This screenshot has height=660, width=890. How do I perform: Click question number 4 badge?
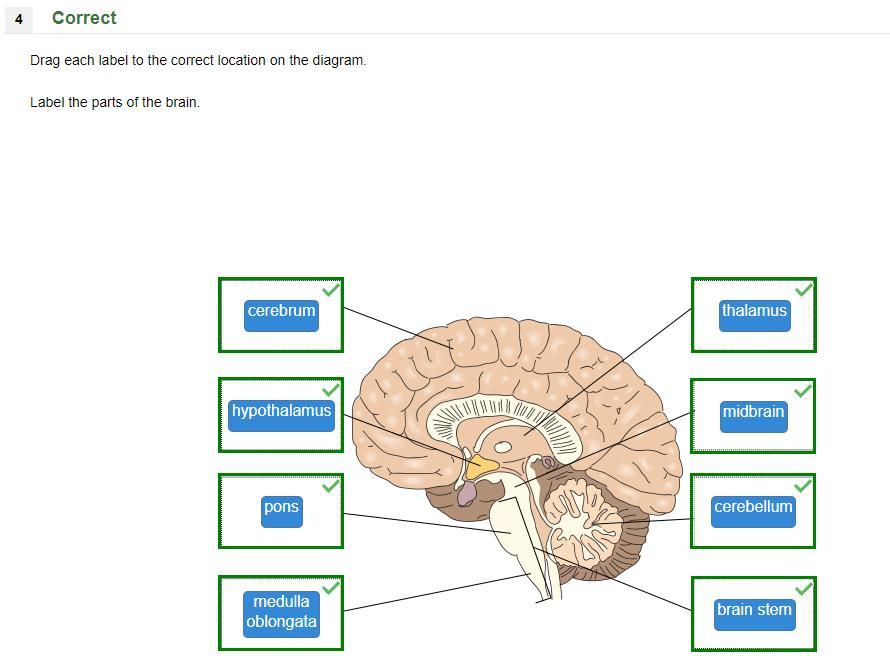[19, 19]
